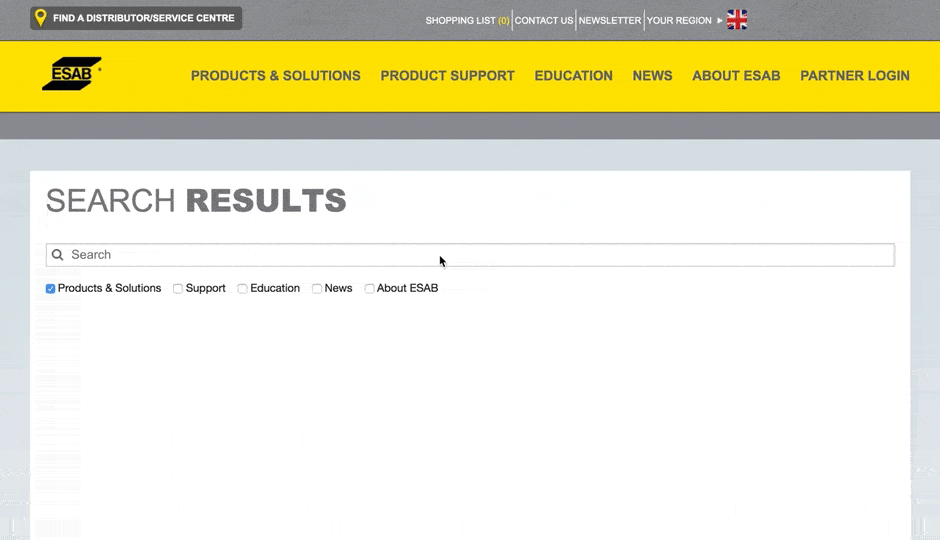The width and height of the screenshot is (940, 540).
Task: Open the Education navigation menu
Action: pos(573,76)
